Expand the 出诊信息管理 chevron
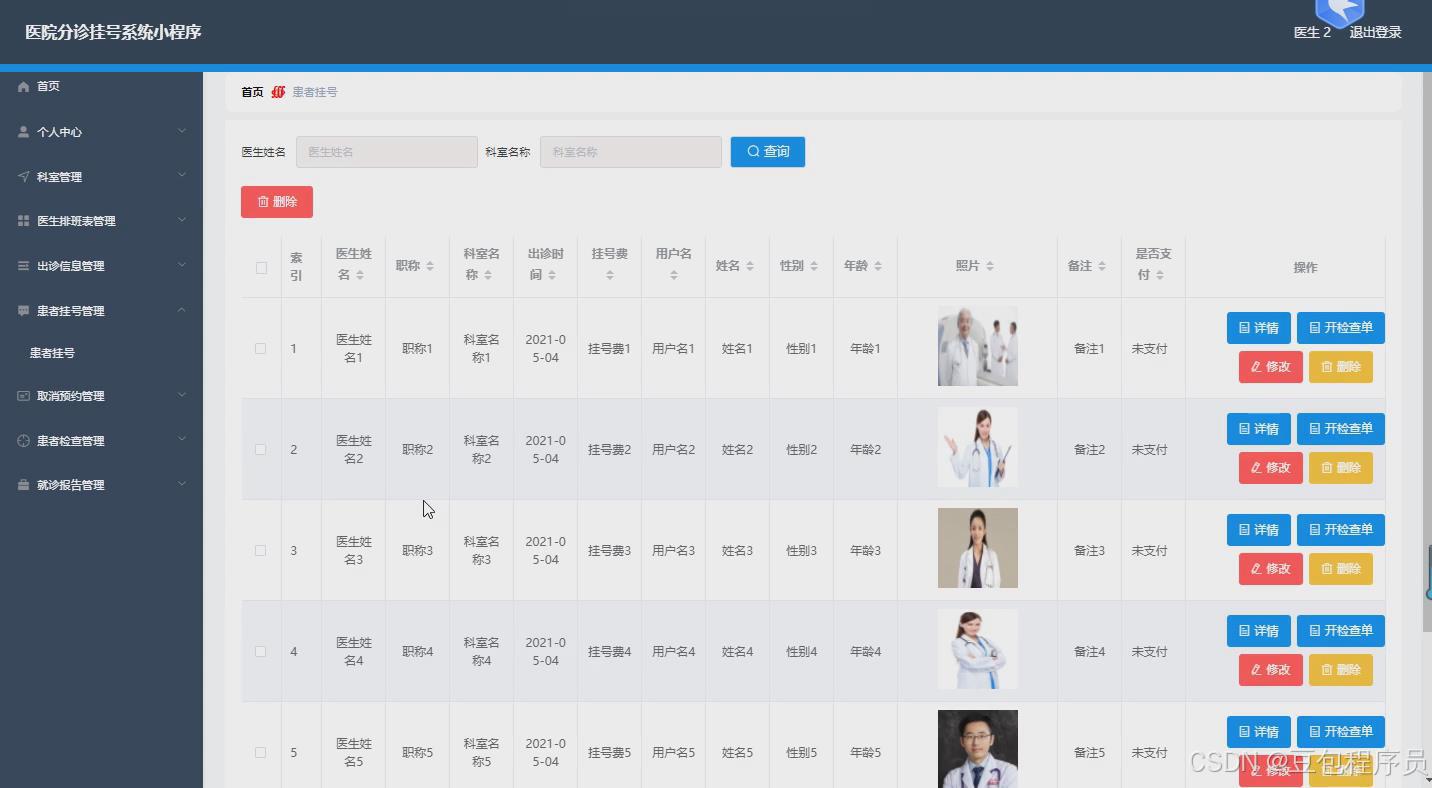The image size is (1432, 788). point(182,265)
